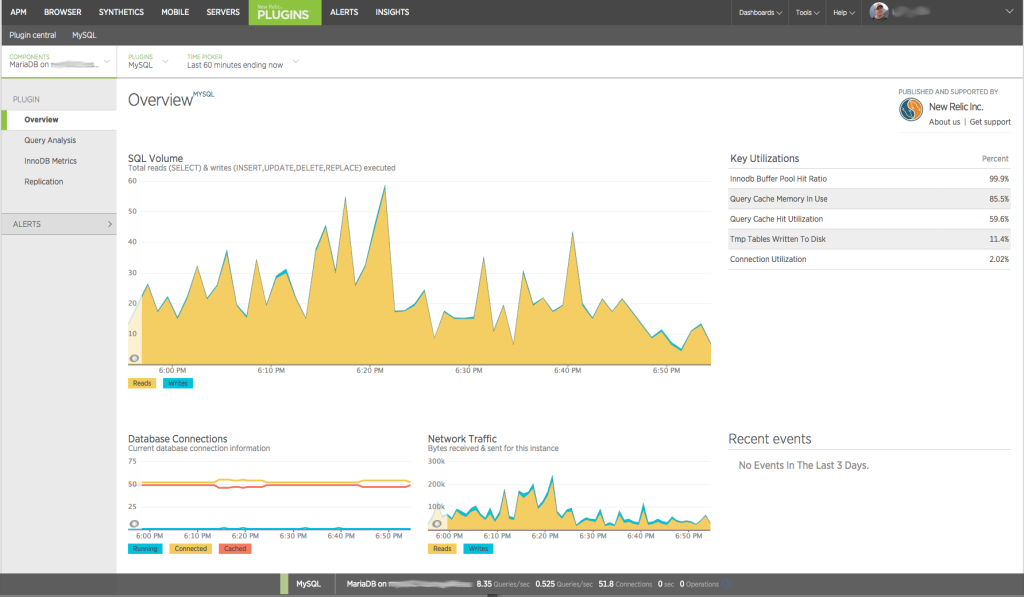Click the 0.525 Queries/sec footer metric
The height and width of the screenshot is (597, 1024).
click(564, 584)
